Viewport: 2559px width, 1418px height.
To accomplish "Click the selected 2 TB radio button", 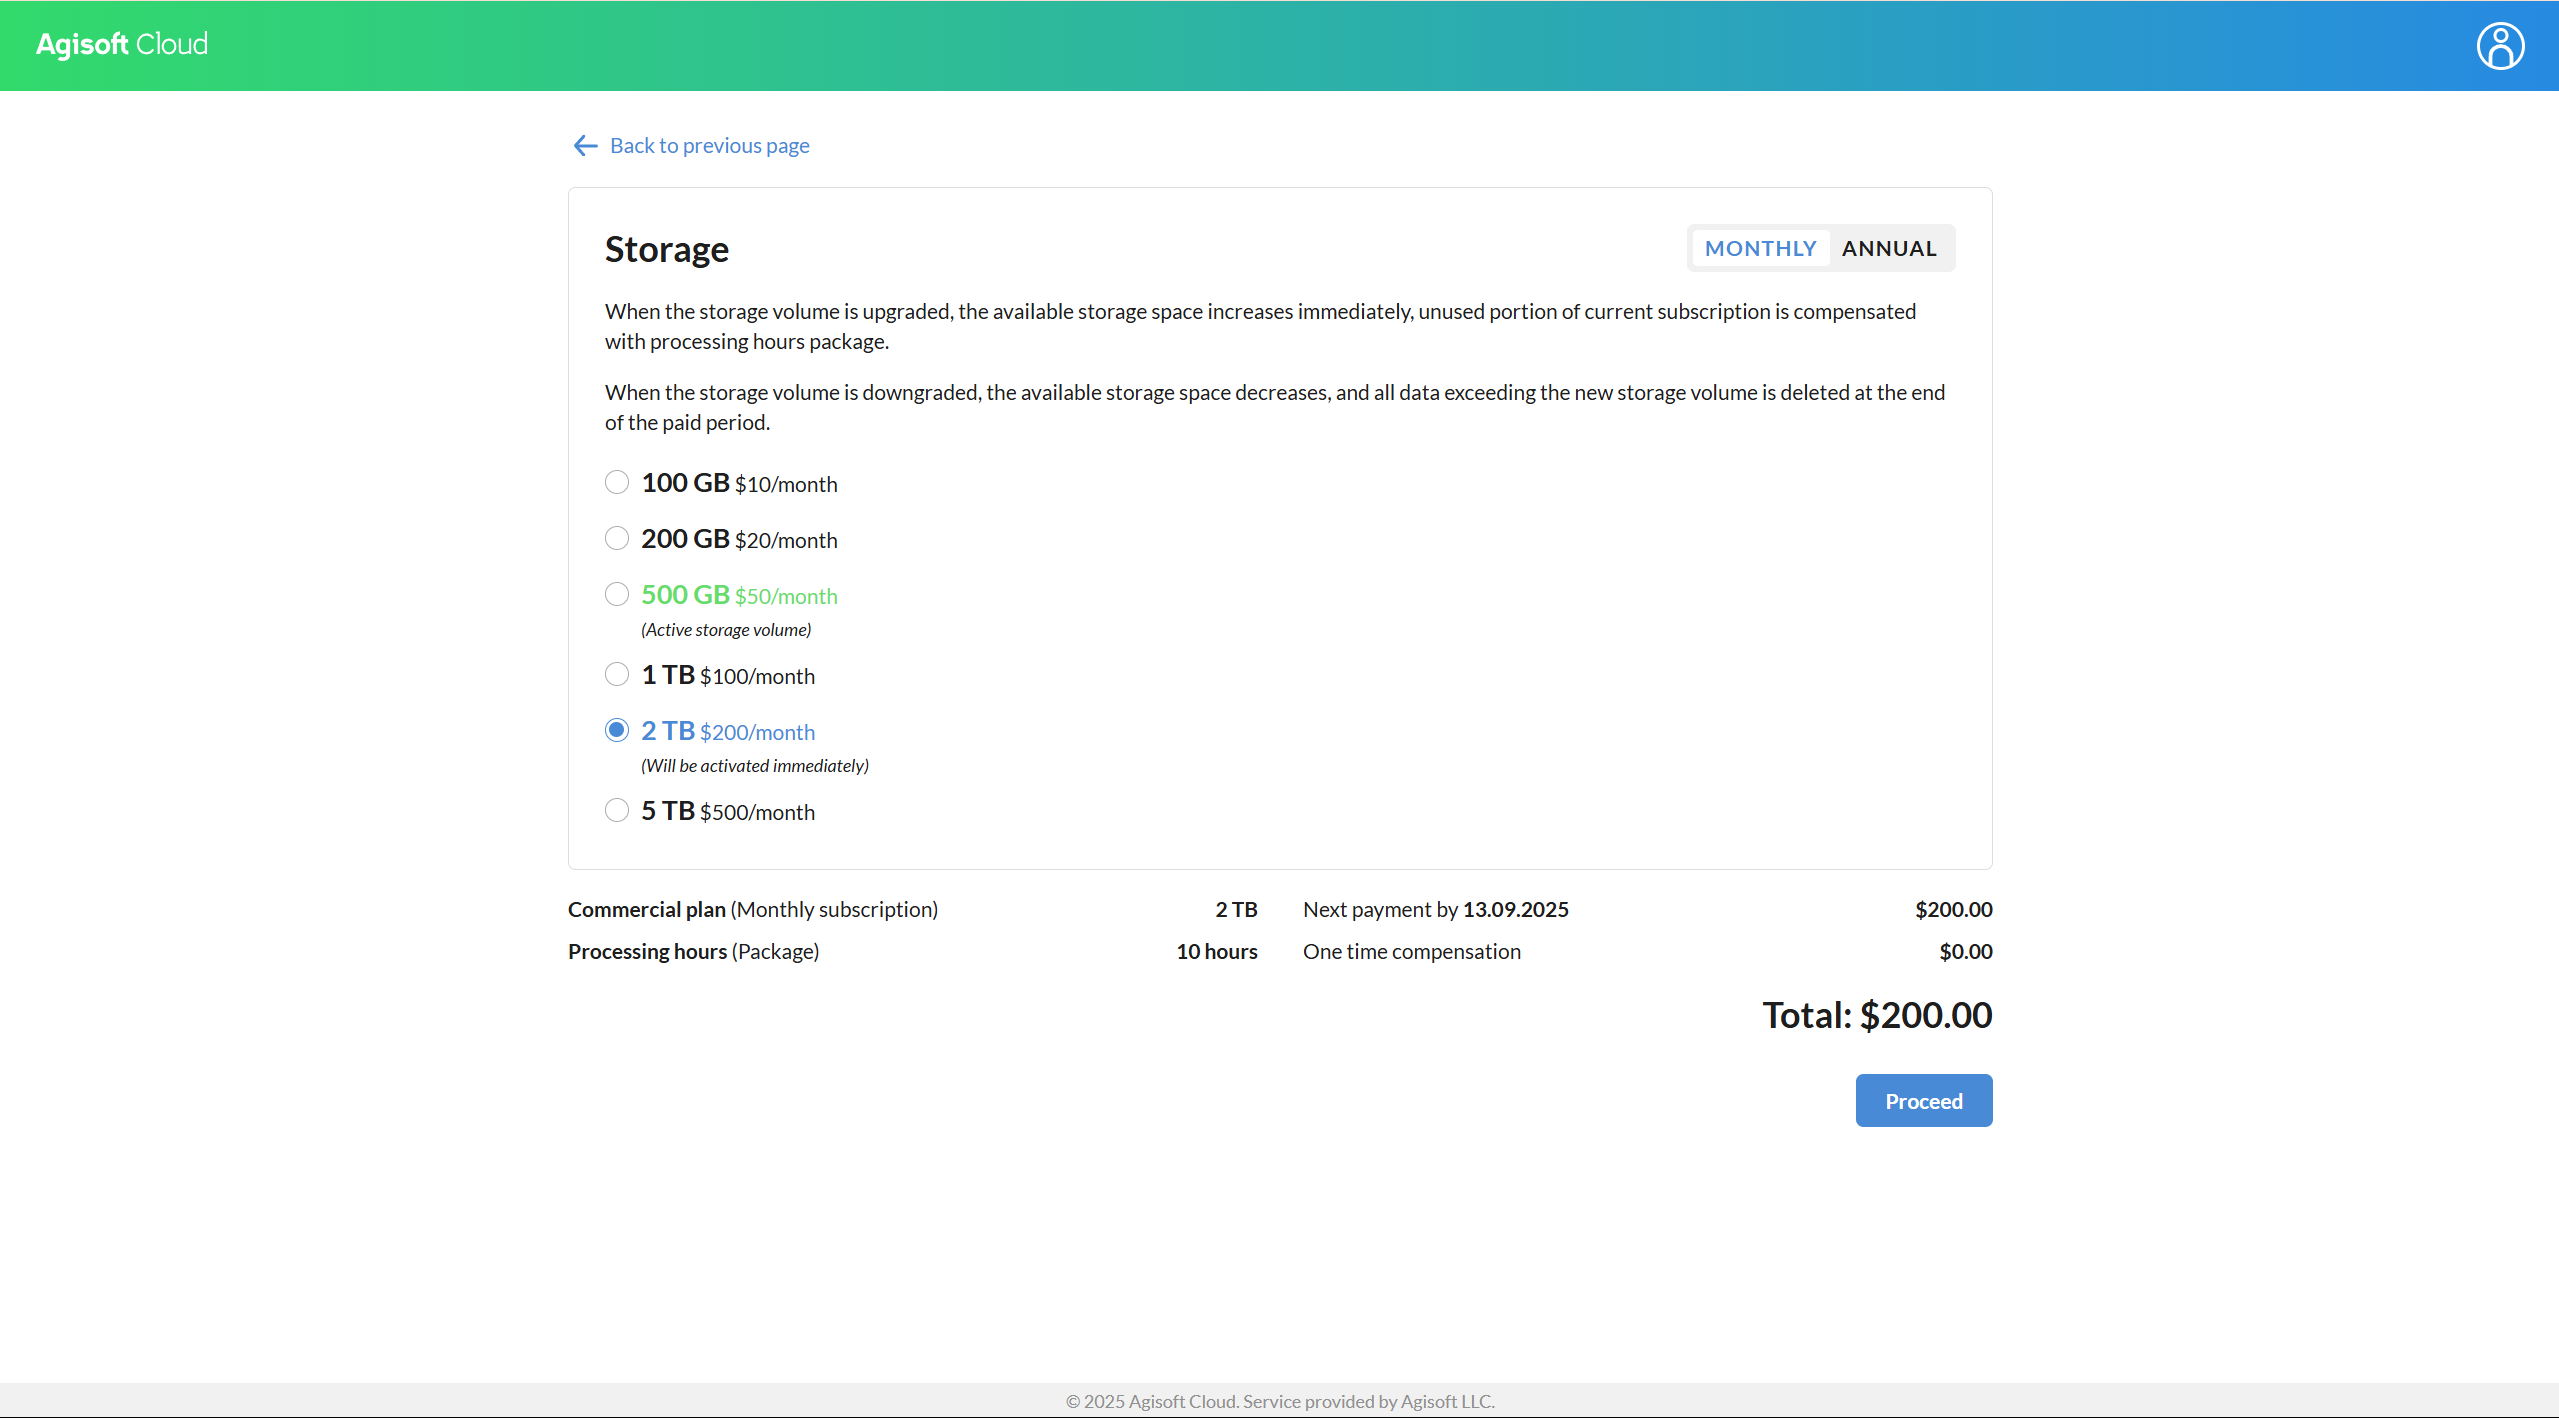I will click(617, 731).
